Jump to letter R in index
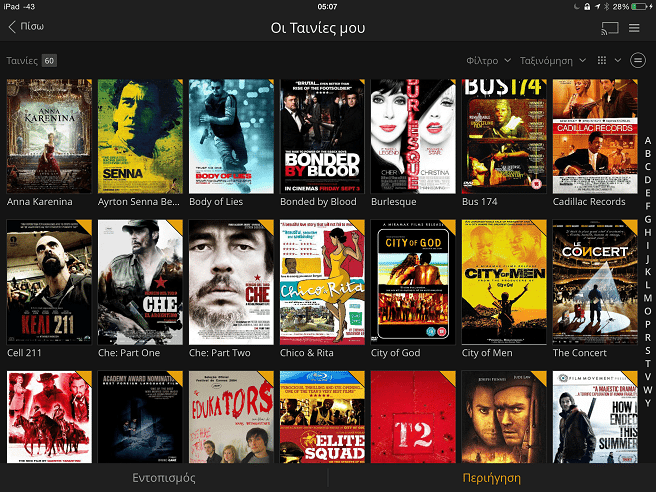This screenshot has height=492, width=656. click(x=648, y=337)
